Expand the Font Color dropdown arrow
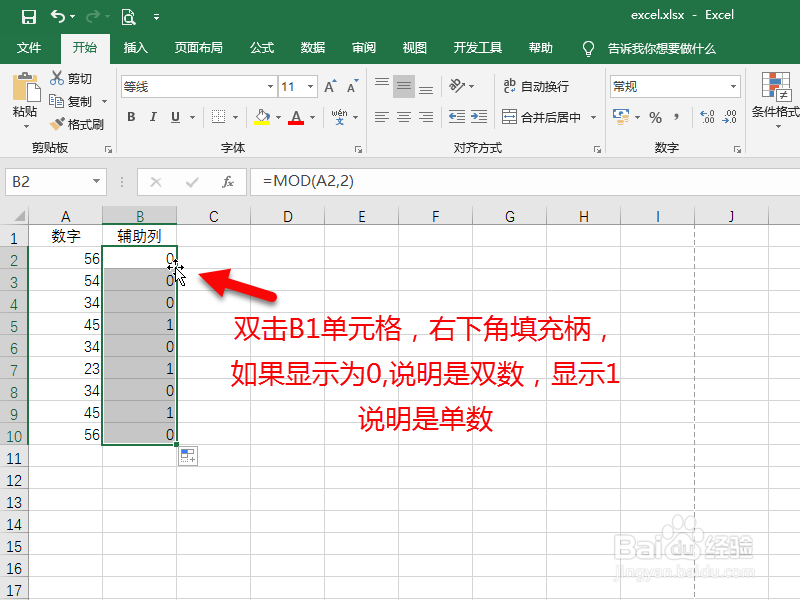Viewport: 800px width, 600px height. tap(313, 117)
